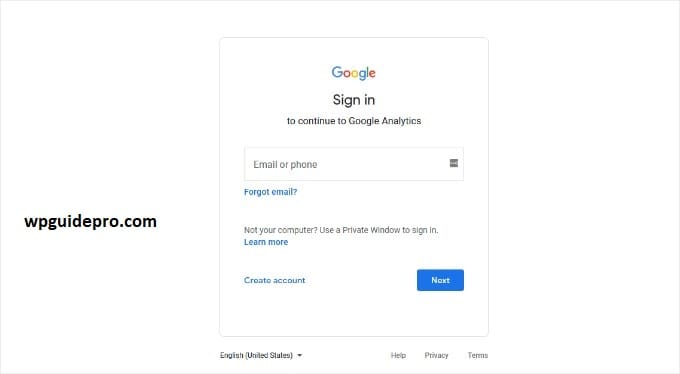Click the wpguidepro.com watermark text

click(91, 221)
